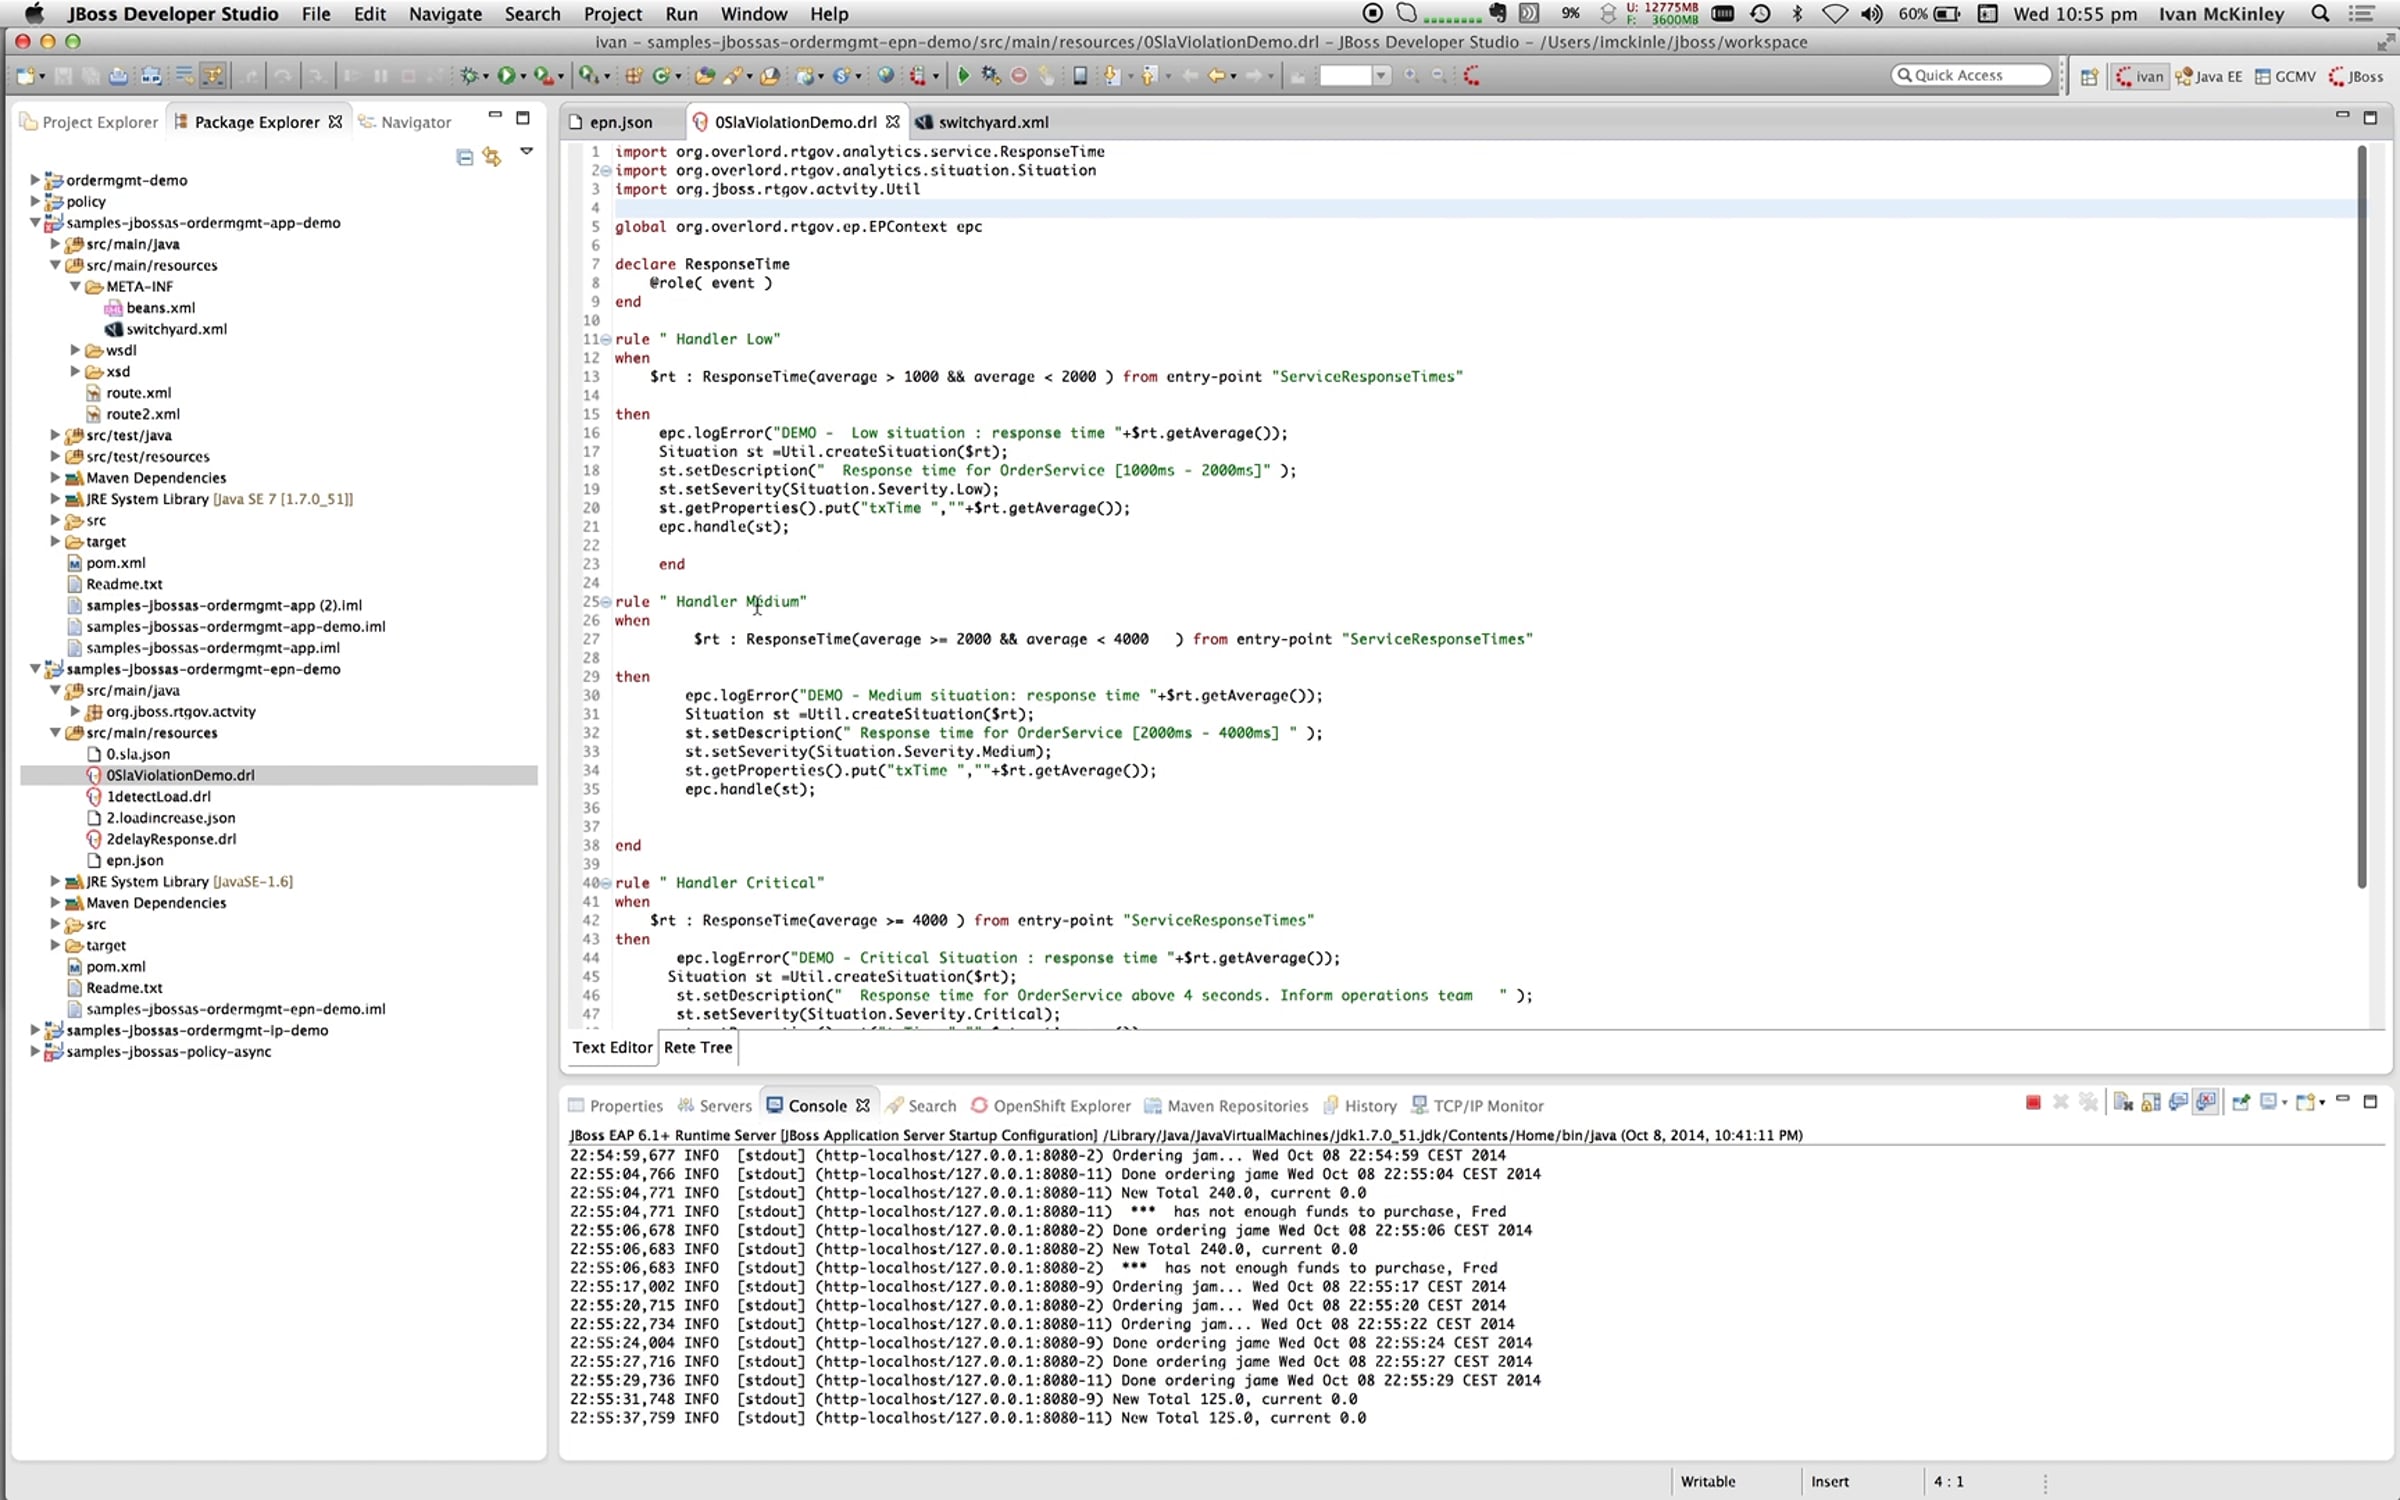Click the Display Selected Console monitor icon
This screenshot has height=1500, width=2400.
tap(2268, 1102)
